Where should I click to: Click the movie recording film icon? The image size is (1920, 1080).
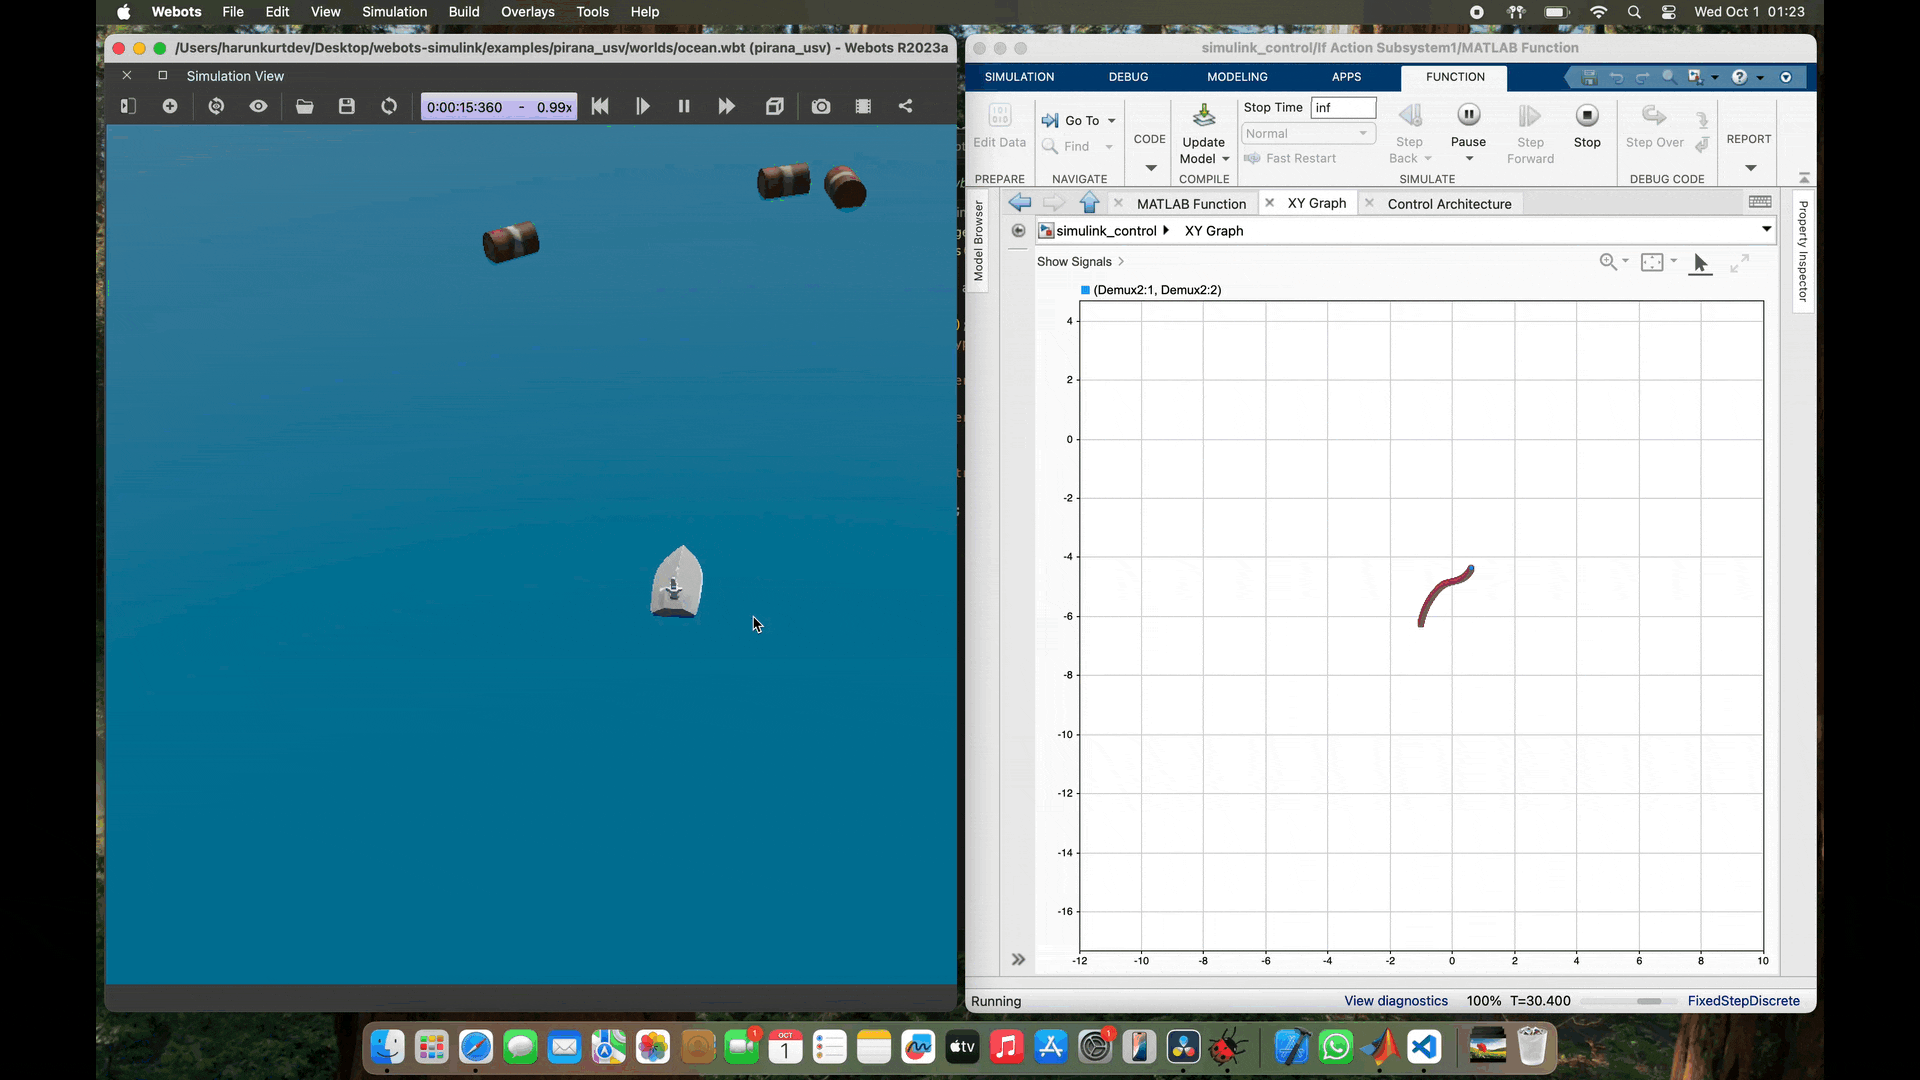pos(863,106)
